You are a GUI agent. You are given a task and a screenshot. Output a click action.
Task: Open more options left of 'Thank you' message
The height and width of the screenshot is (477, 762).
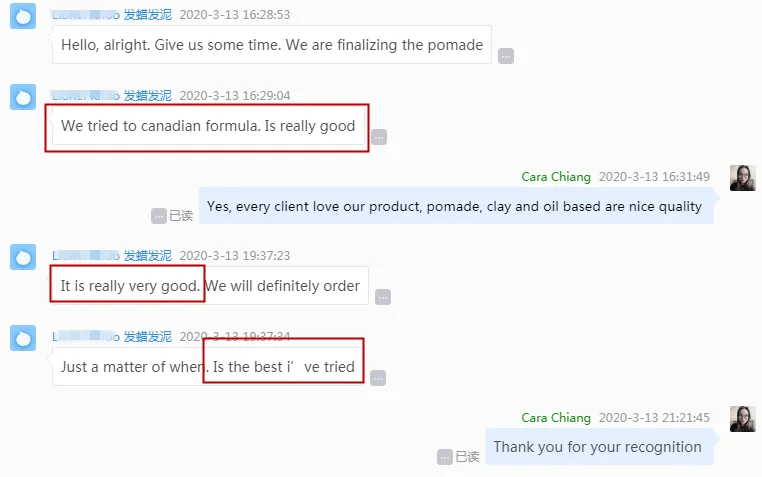click(x=445, y=457)
